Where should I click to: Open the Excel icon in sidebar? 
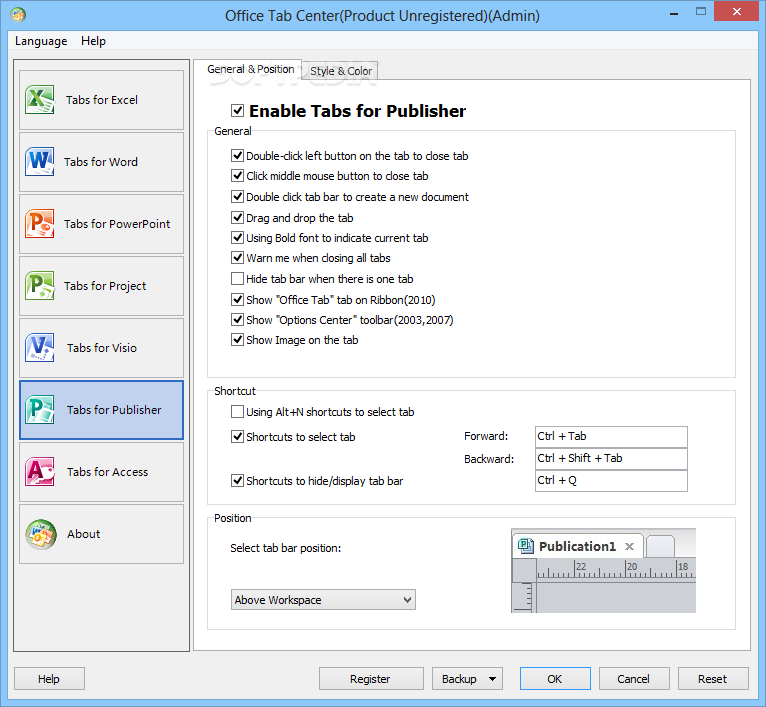(x=40, y=100)
